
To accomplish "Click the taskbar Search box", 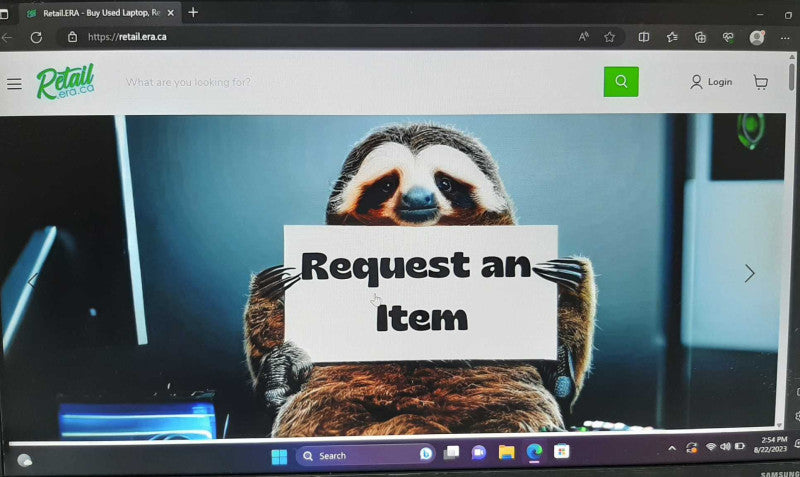I will click(365, 455).
